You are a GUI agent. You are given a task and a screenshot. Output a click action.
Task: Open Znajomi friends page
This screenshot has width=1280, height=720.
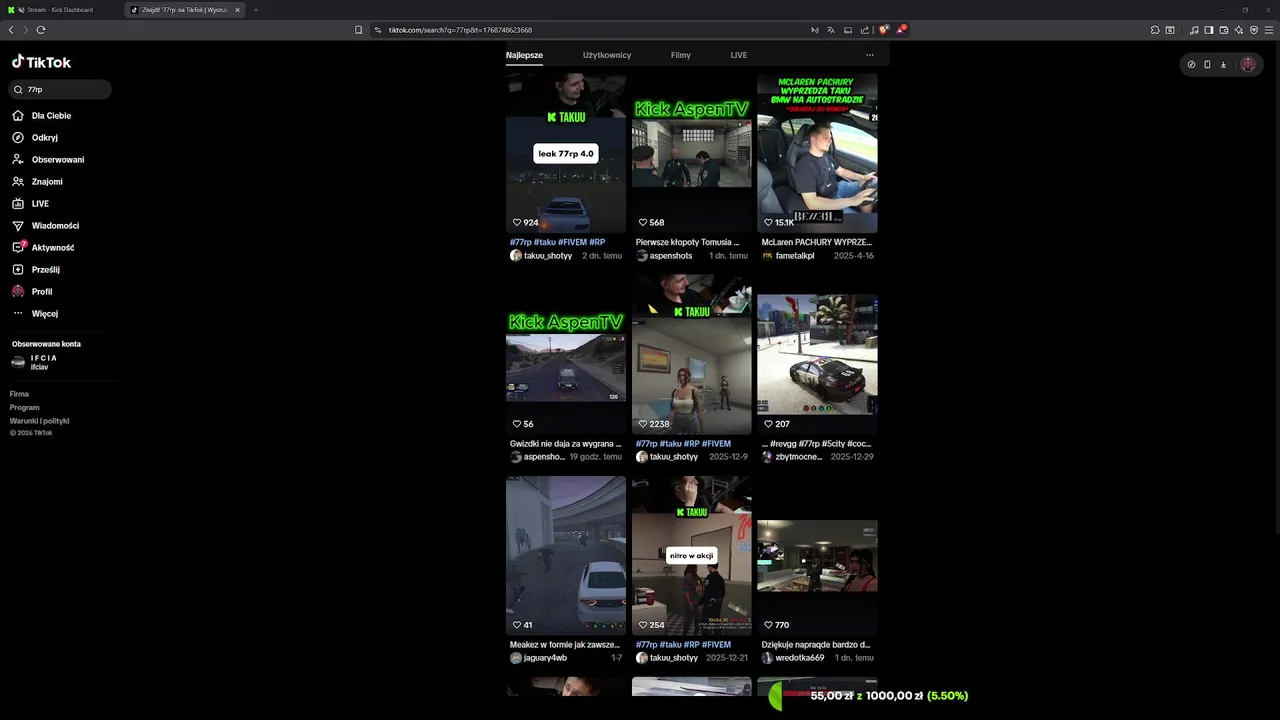click(37, 182)
